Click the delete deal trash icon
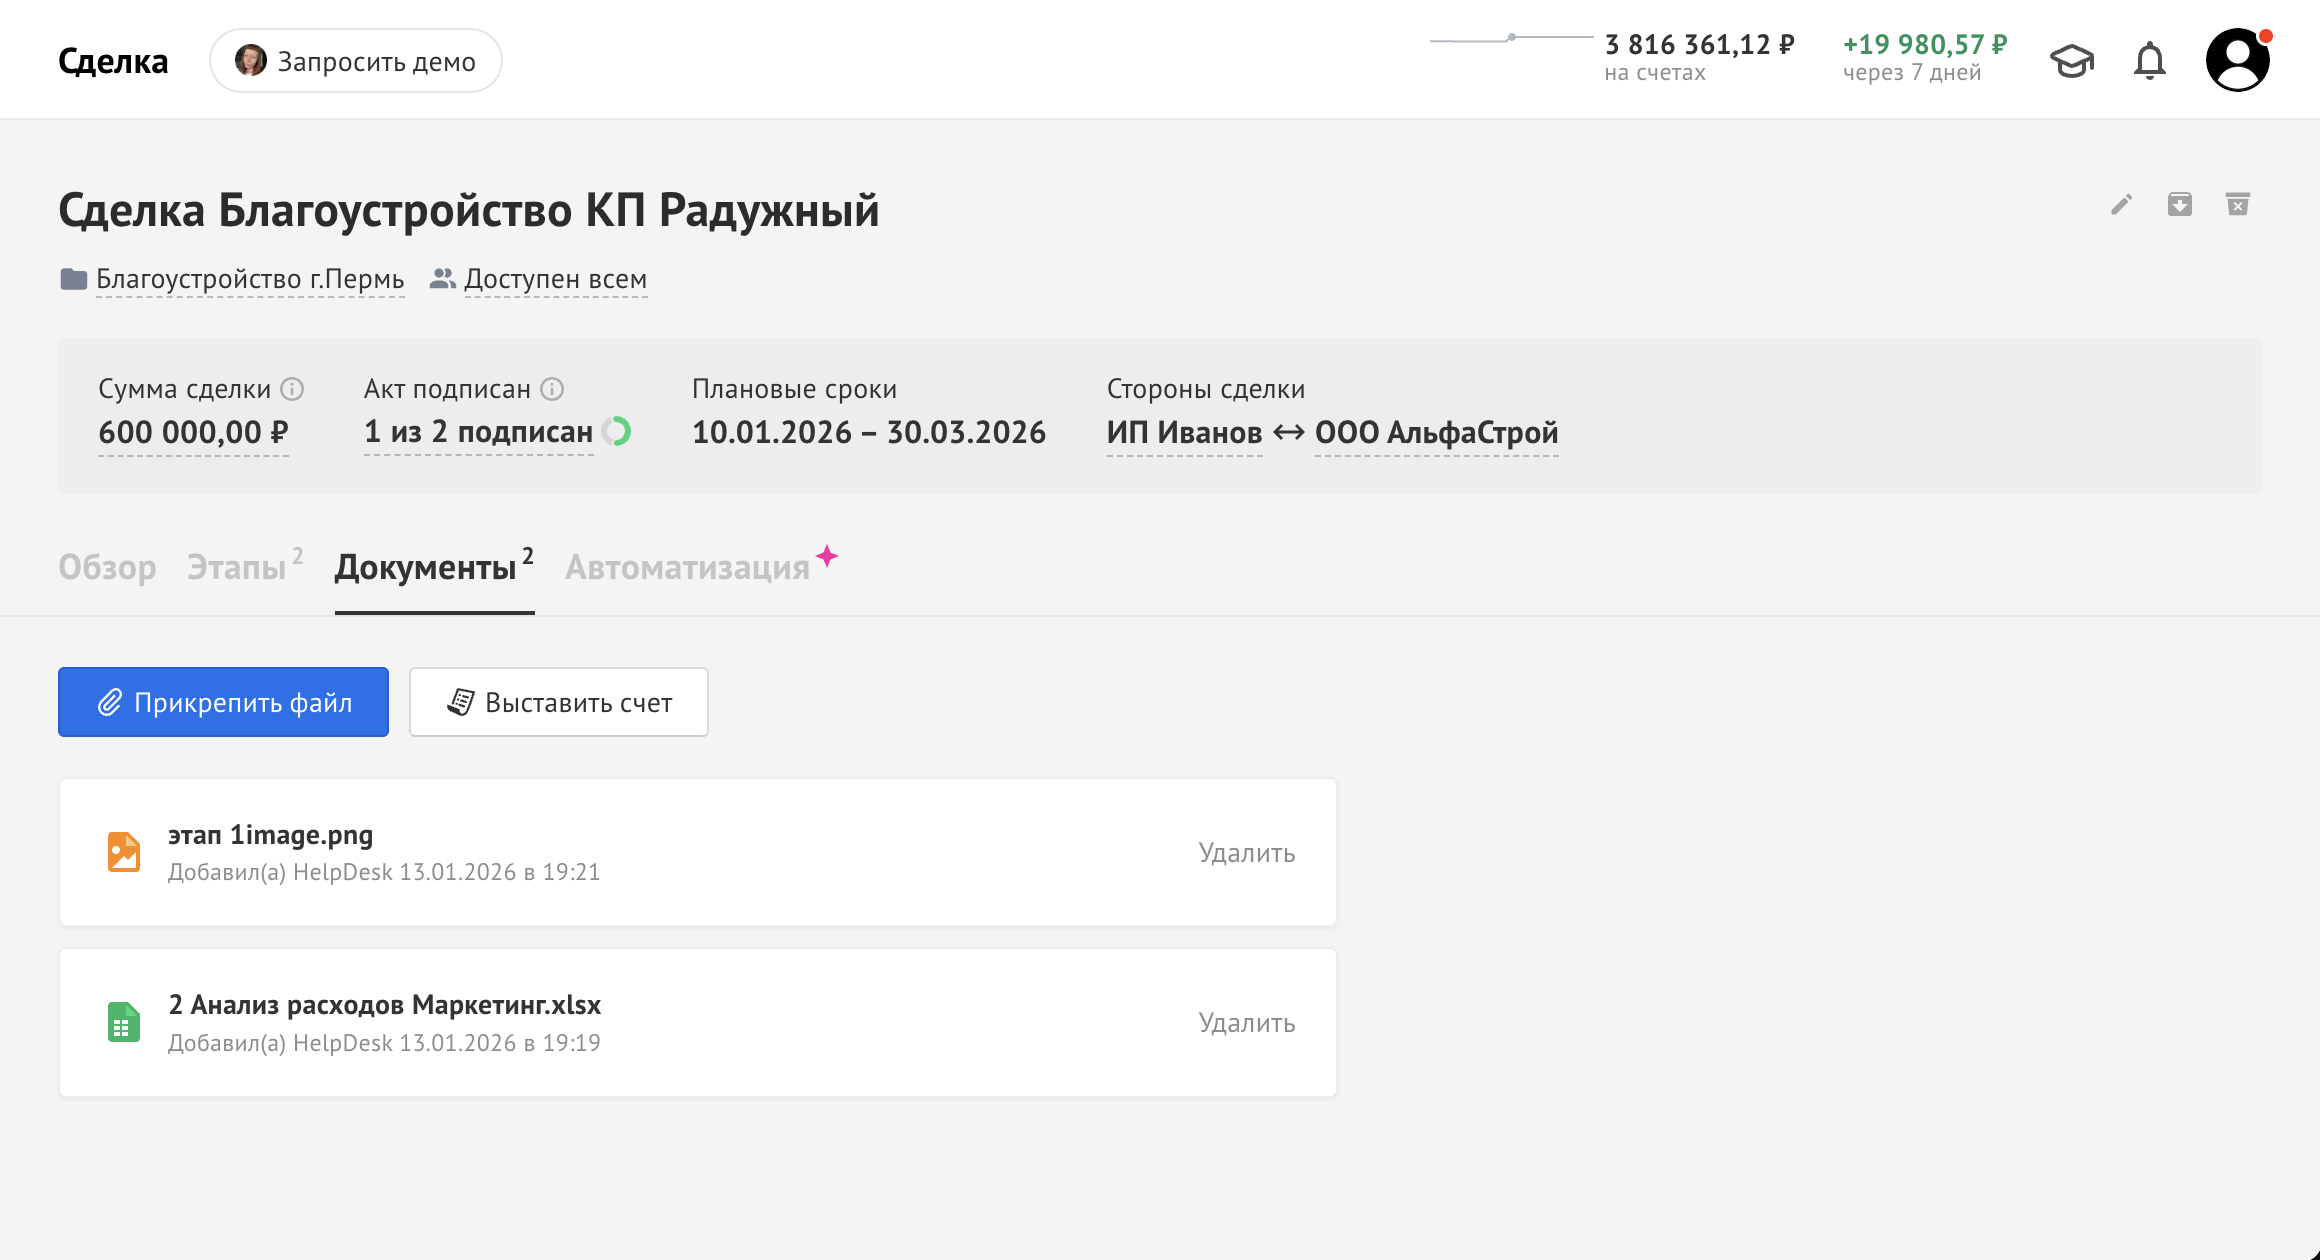Image resolution: width=2320 pixels, height=1260 pixels. 2237,205
